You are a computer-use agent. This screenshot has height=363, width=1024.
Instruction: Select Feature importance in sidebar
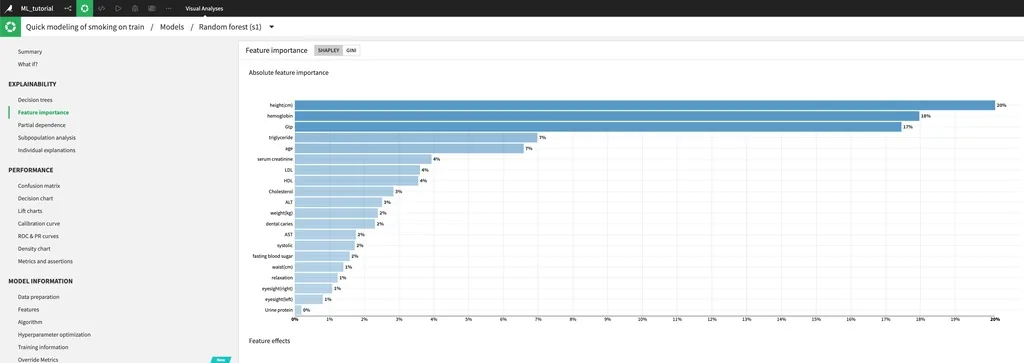[43, 112]
